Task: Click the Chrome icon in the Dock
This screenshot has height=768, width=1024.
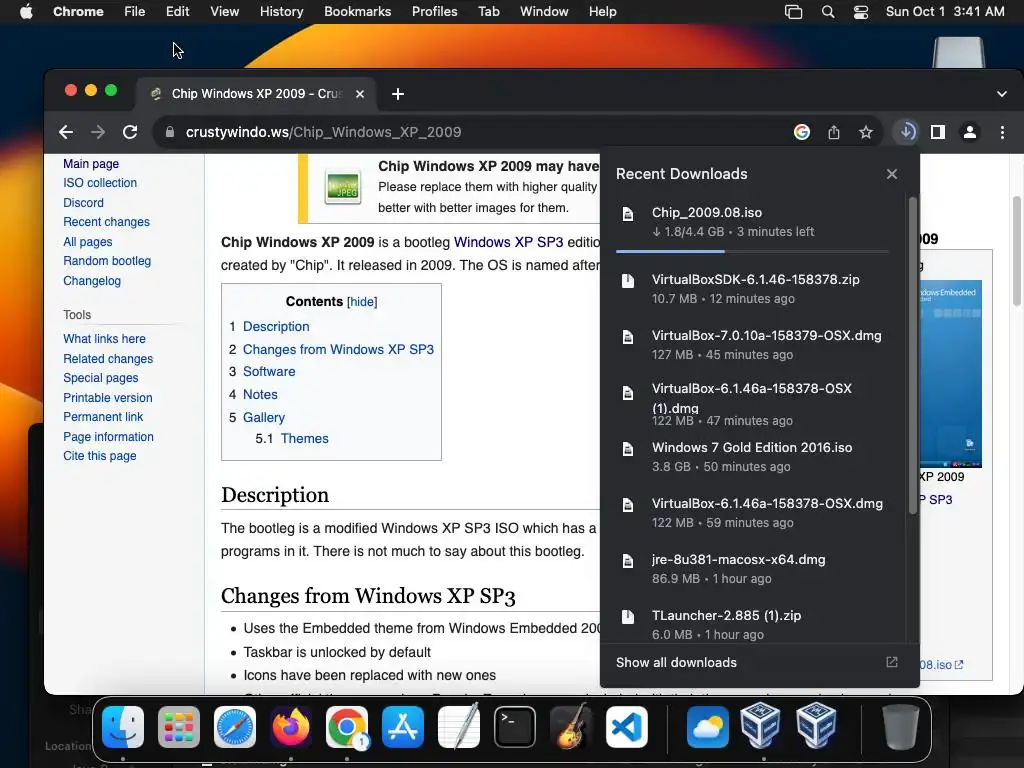Action: [x=347, y=727]
